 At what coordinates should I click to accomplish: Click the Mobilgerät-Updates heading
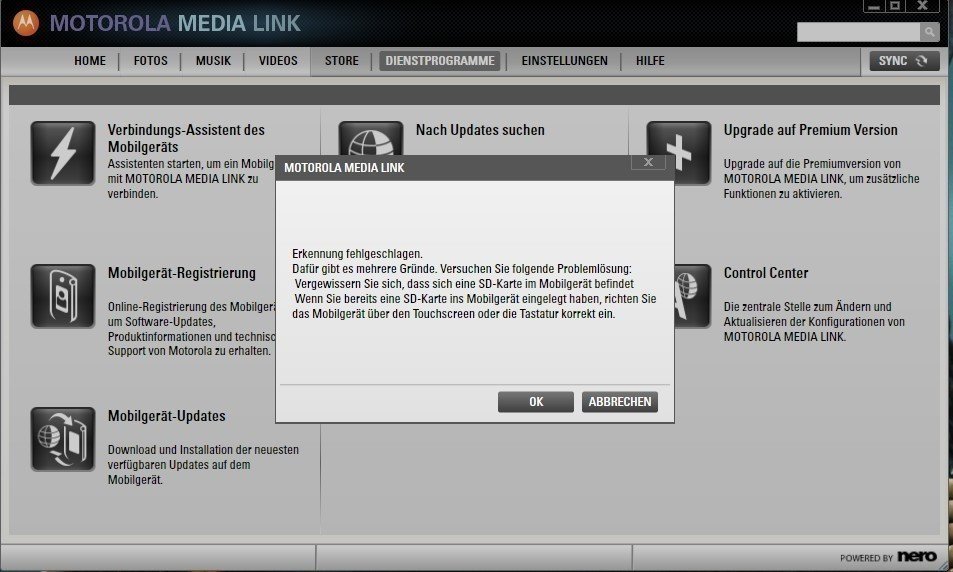point(167,416)
